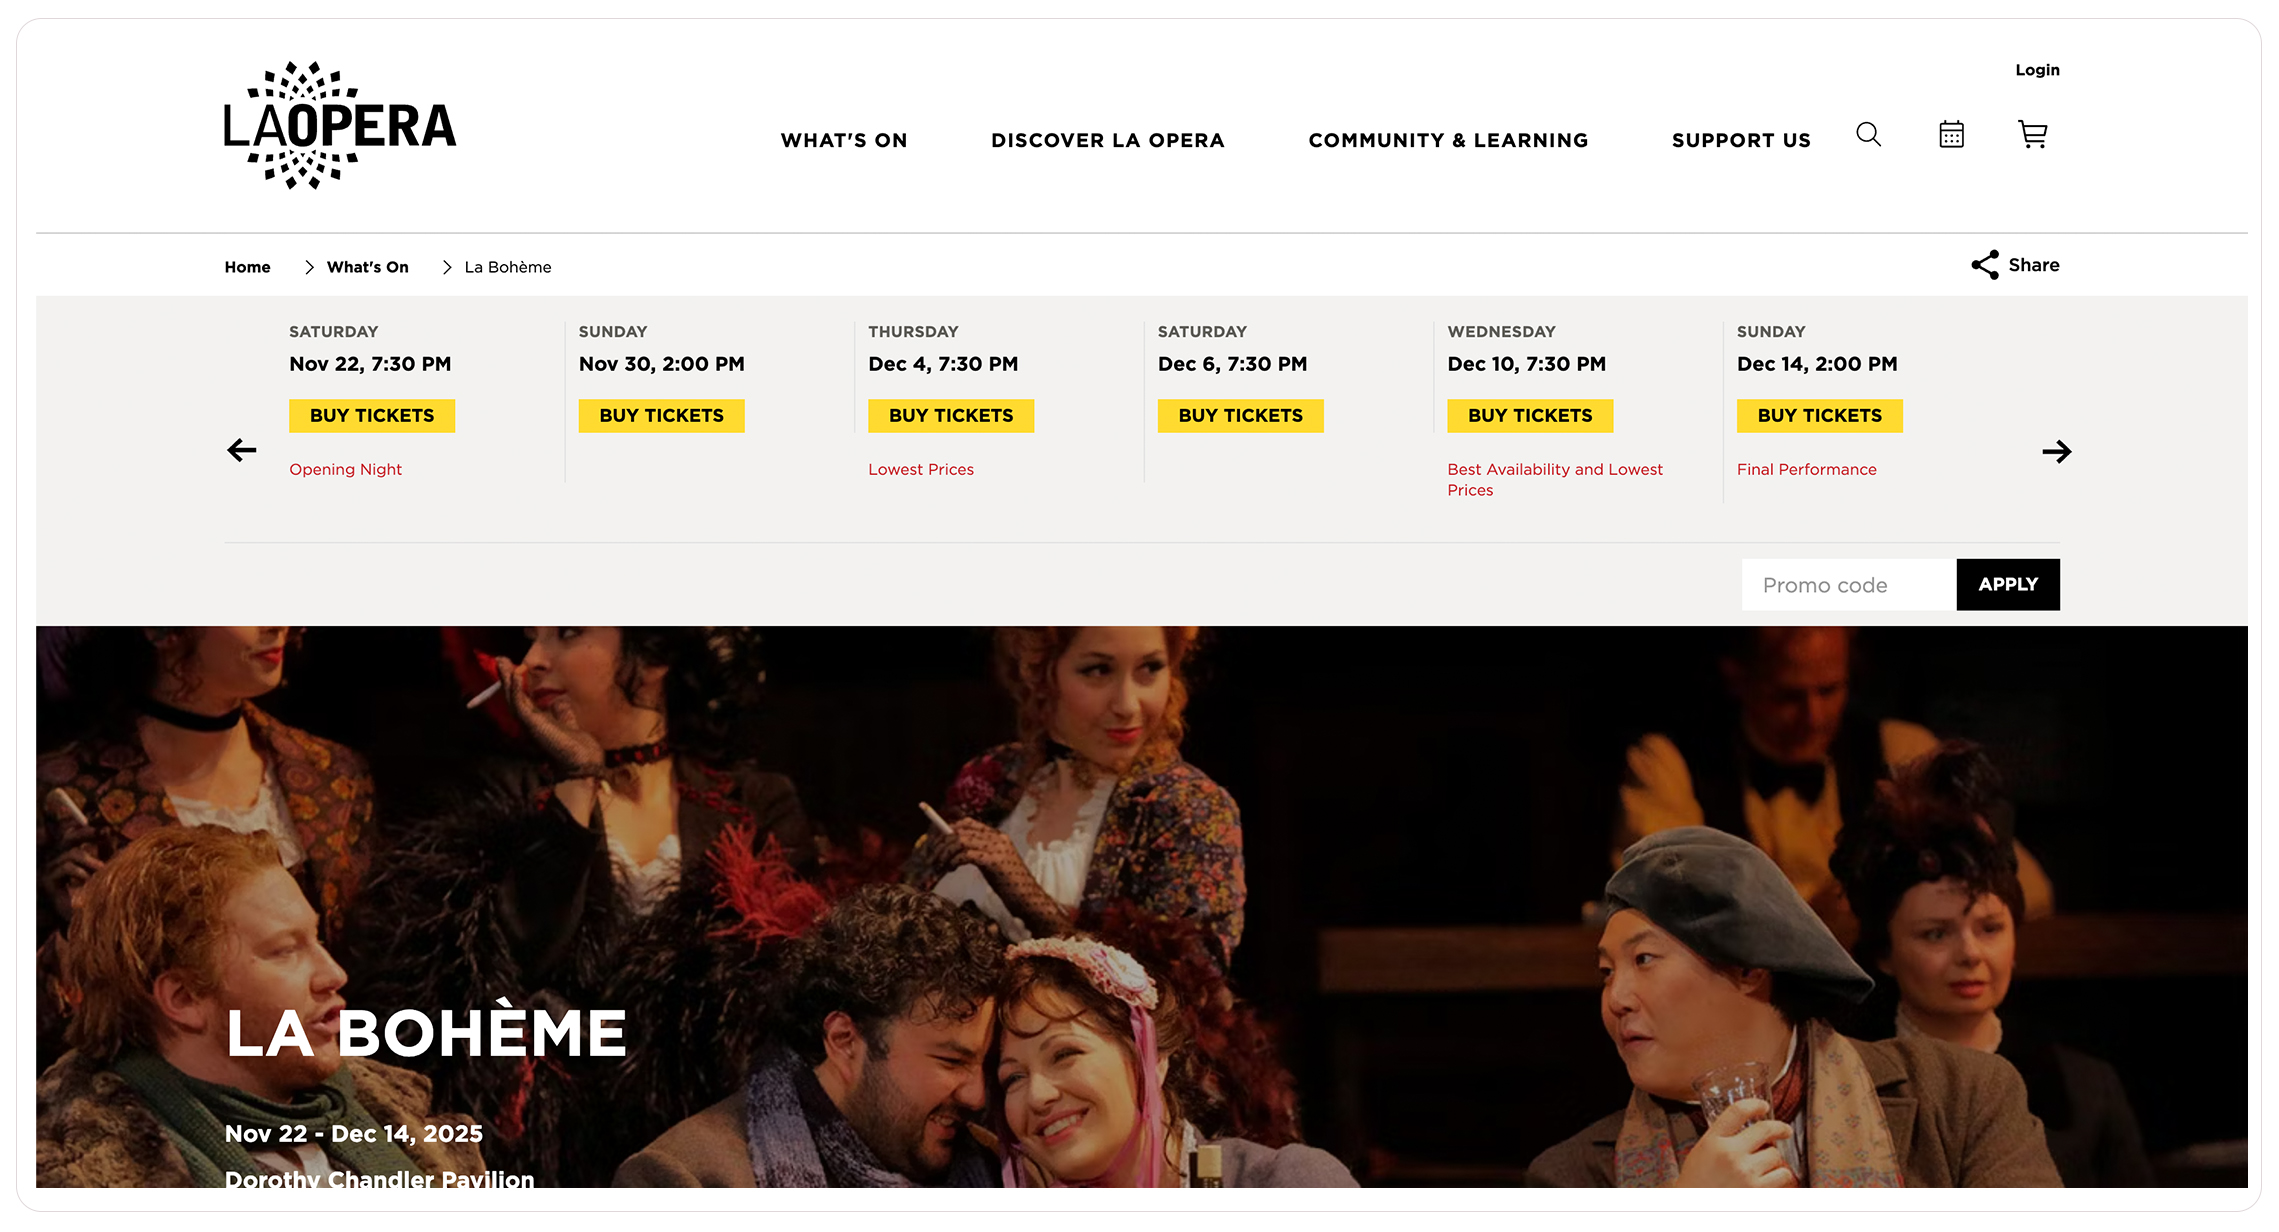Image resolution: width=2279 pixels, height=1232 pixels.
Task: Show next performance dates with right arrow
Action: (2056, 452)
